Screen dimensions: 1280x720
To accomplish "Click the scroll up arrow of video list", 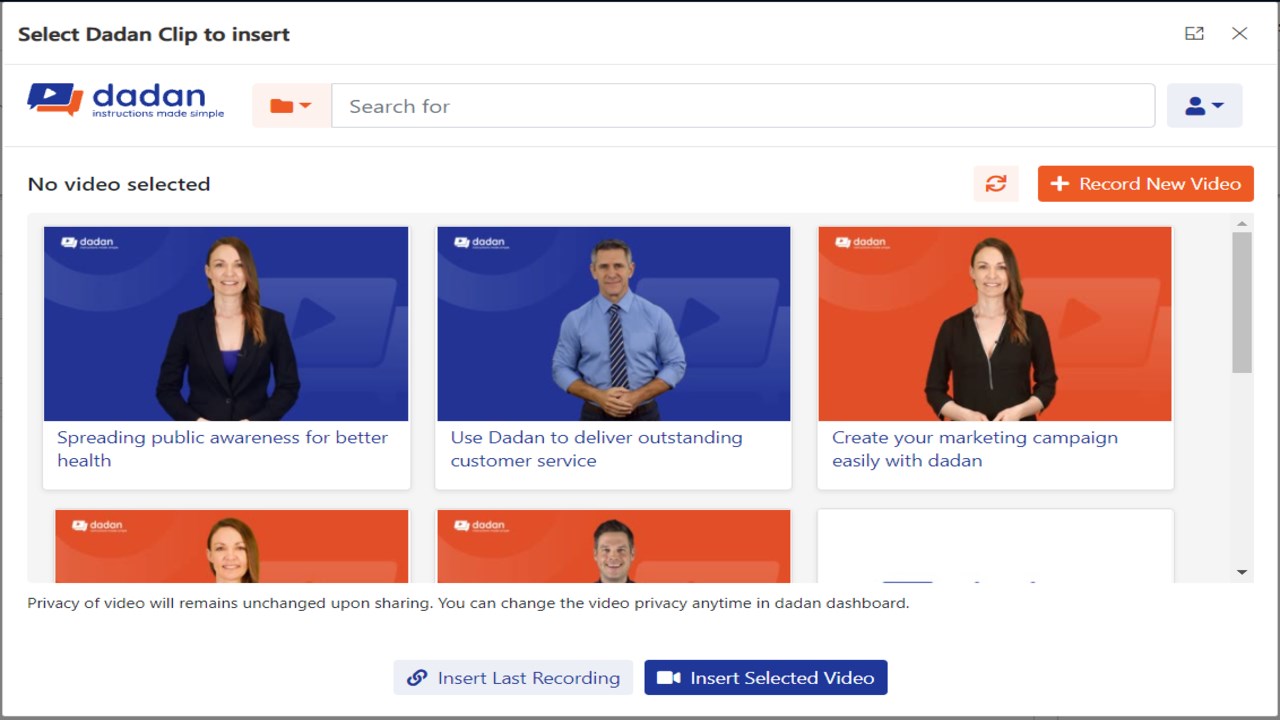I will (x=1242, y=223).
